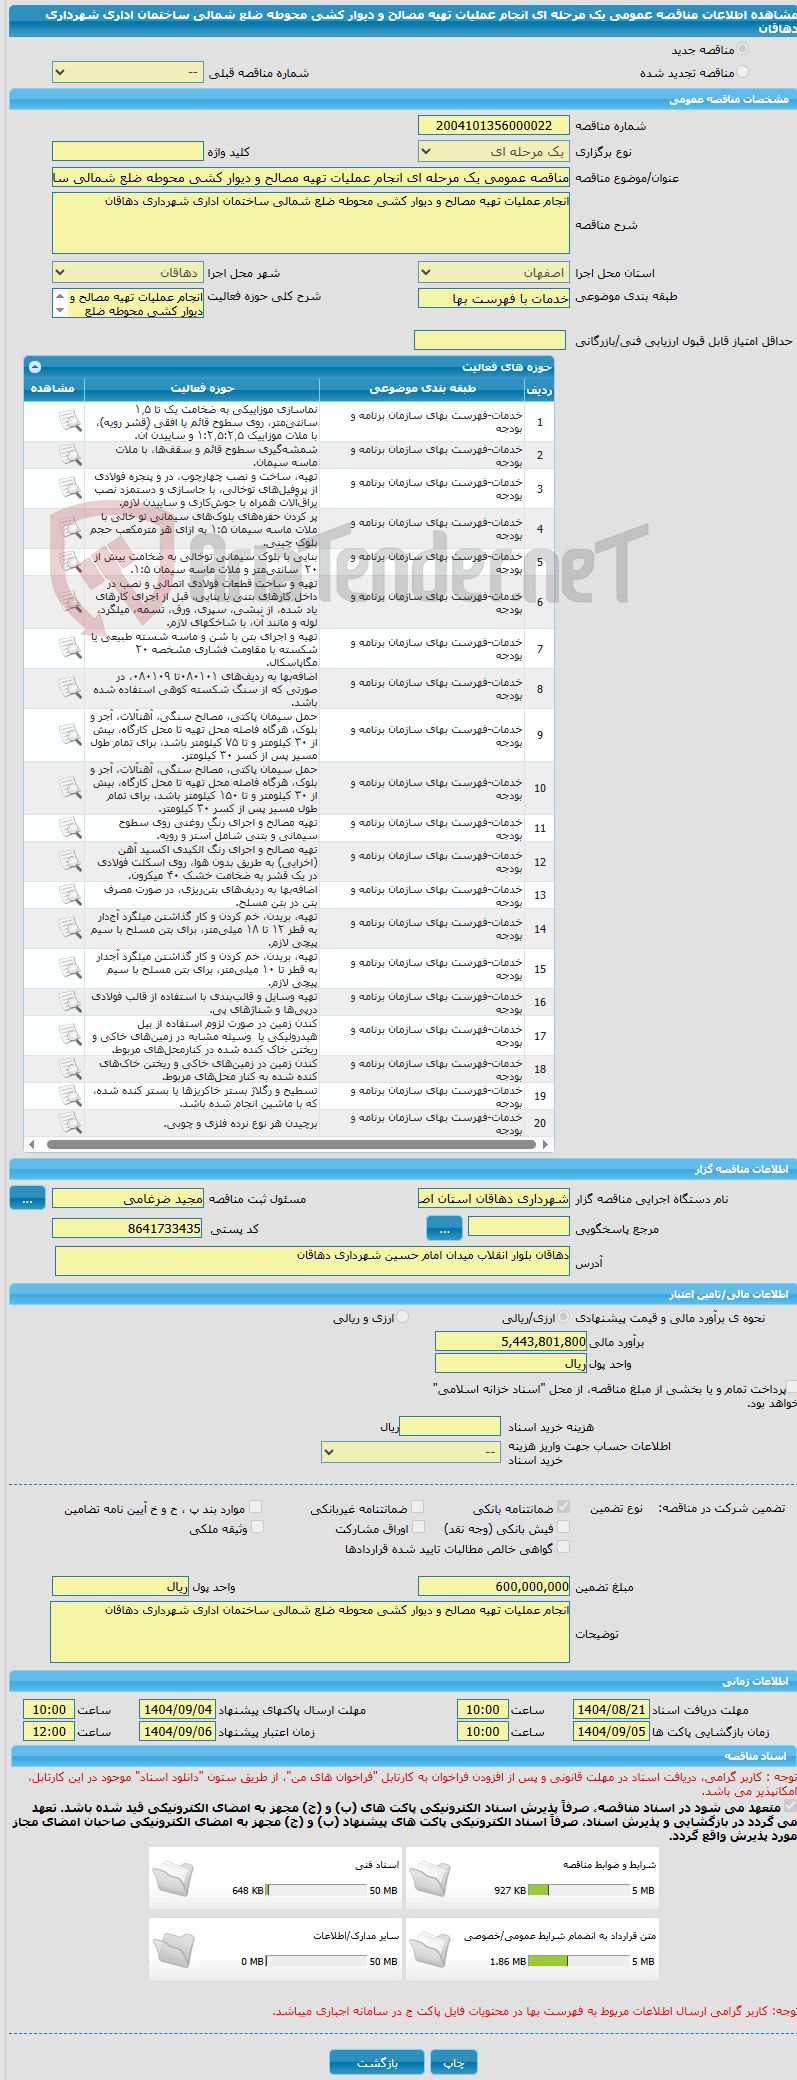Click the مشاهده column header
797x2080 pixels.
tap(53, 388)
